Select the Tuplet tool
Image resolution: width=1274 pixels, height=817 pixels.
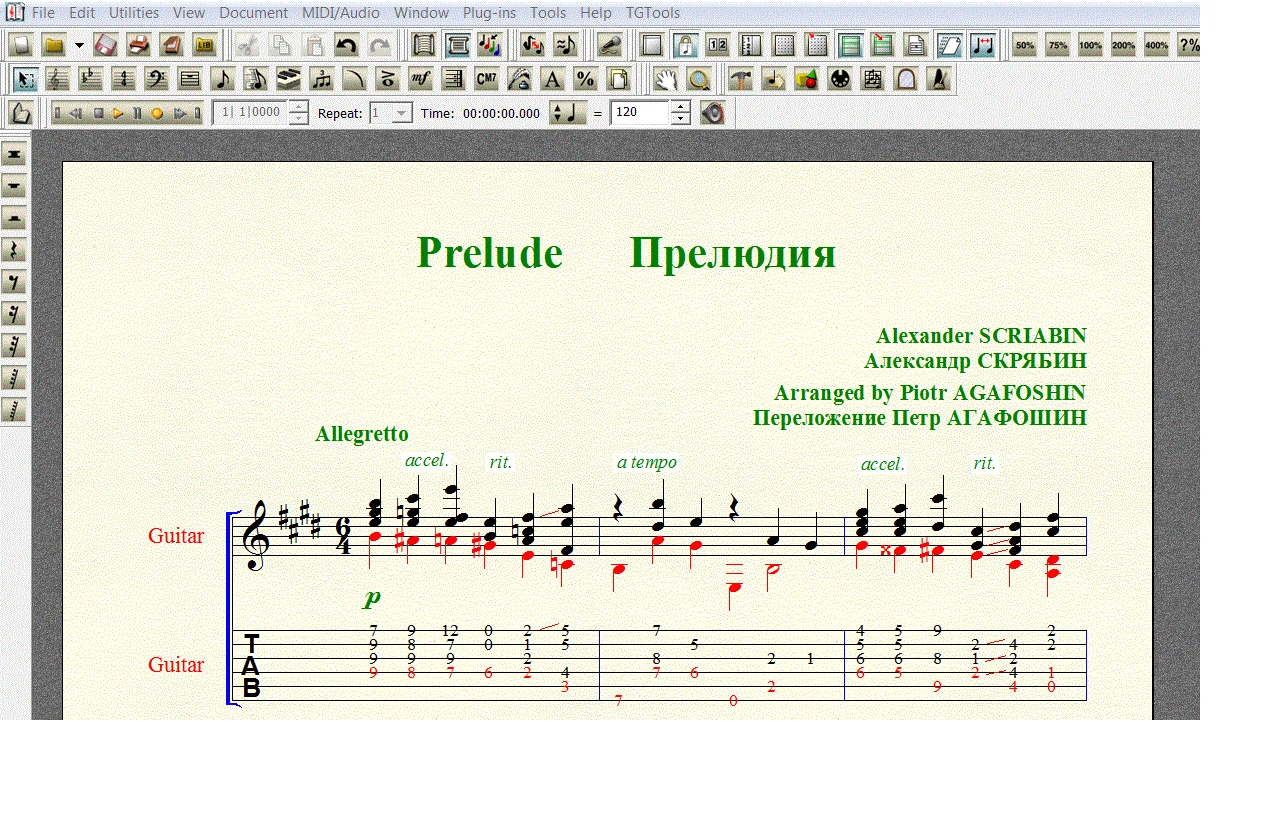coord(321,79)
